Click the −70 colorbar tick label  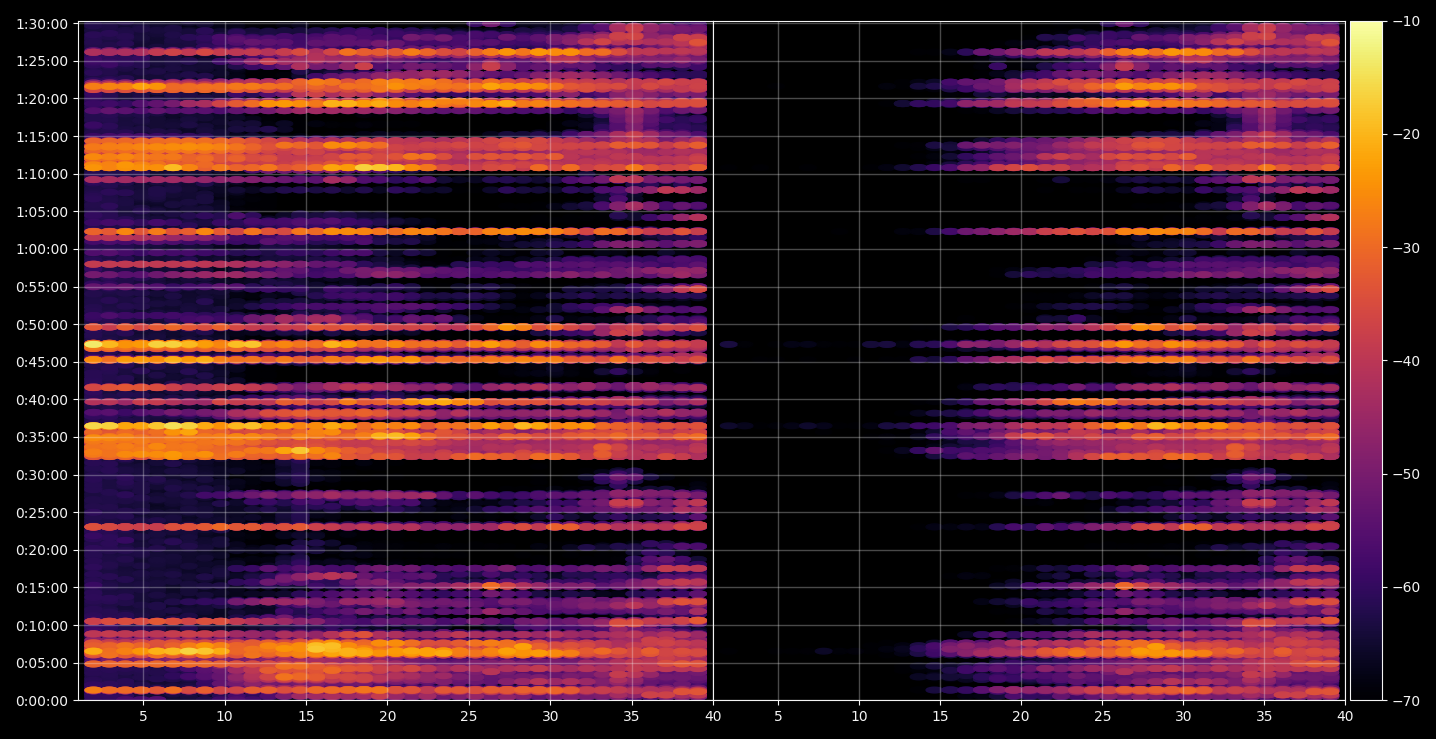coord(1406,701)
